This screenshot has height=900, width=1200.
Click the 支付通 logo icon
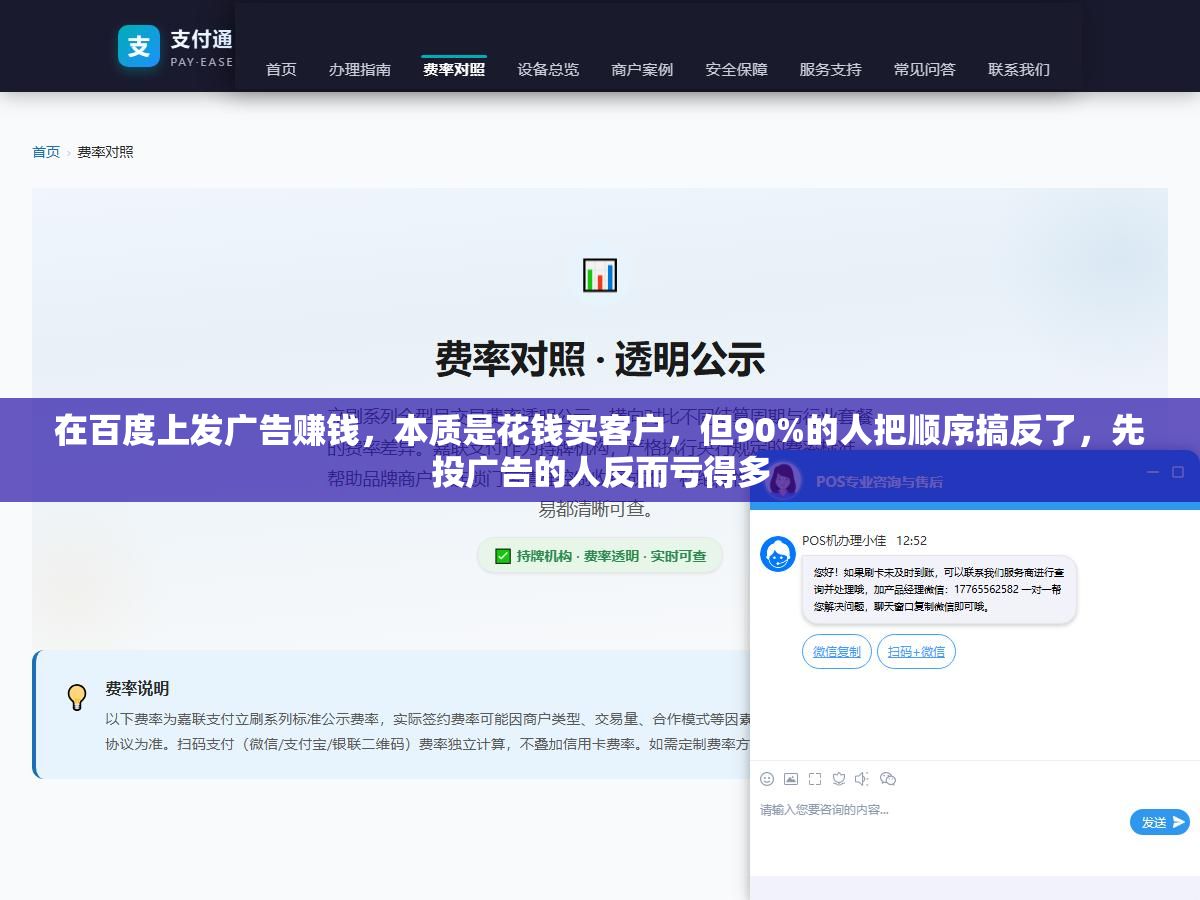click(139, 46)
